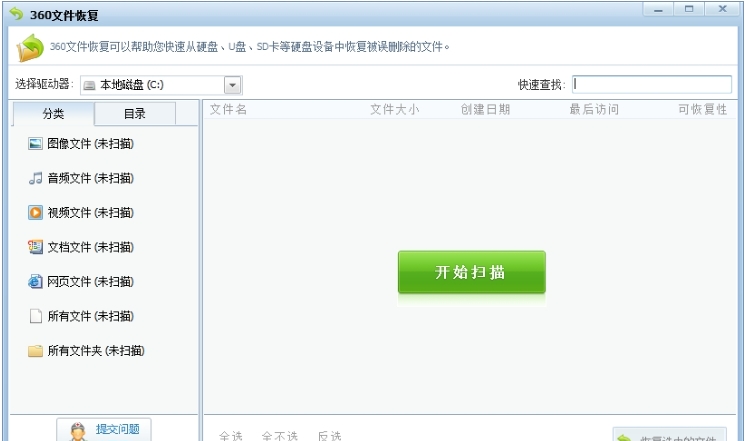Click the 360 file recovery title bar logo
This screenshot has width=748, height=441.
coord(17,14)
